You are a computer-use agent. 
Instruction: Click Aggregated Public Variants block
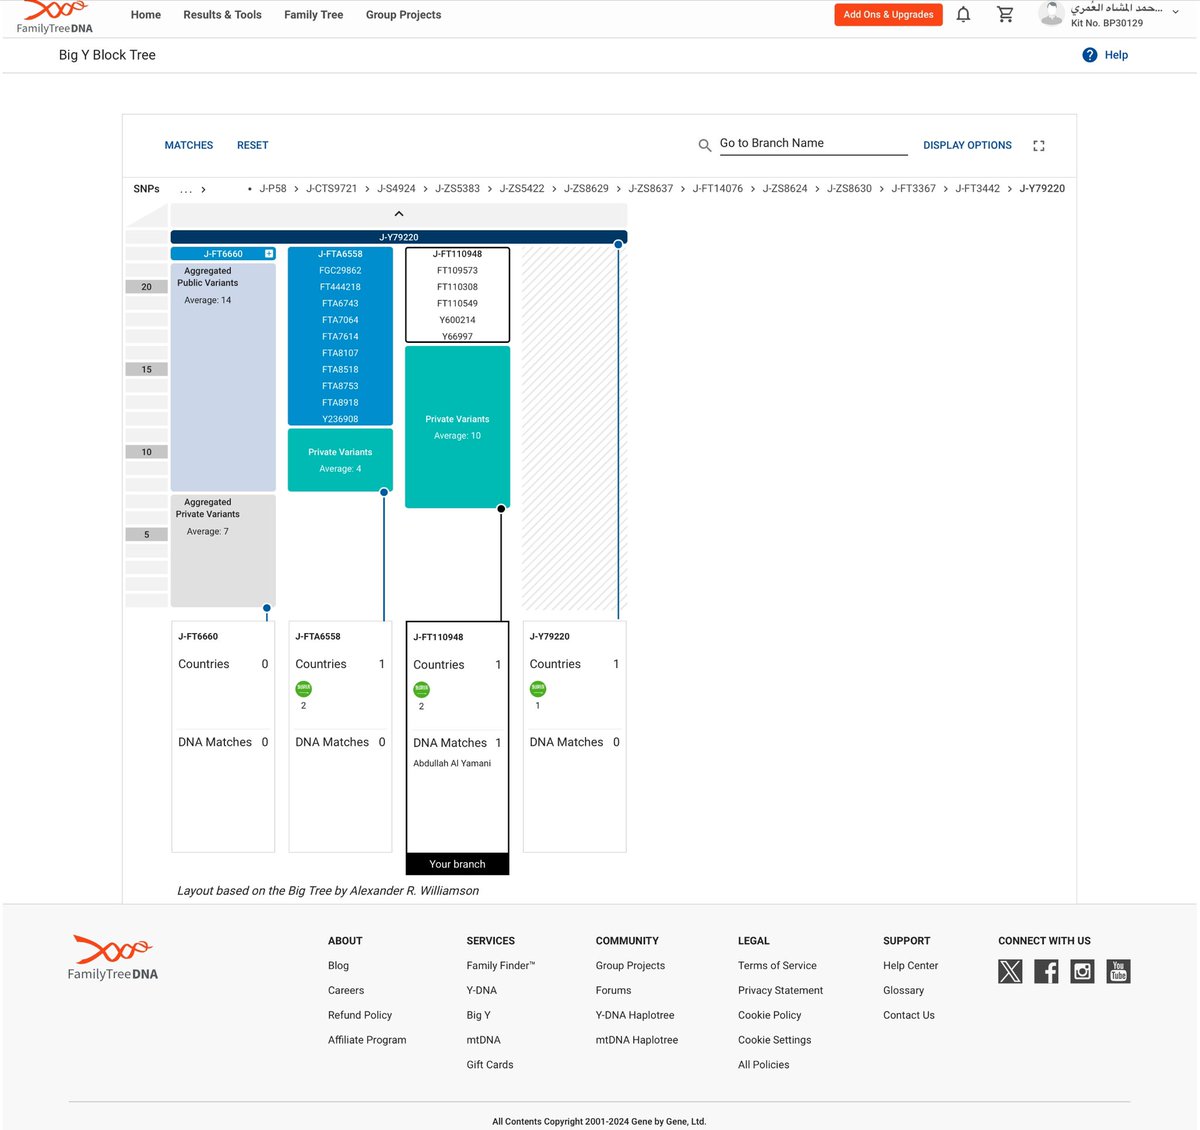(223, 377)
